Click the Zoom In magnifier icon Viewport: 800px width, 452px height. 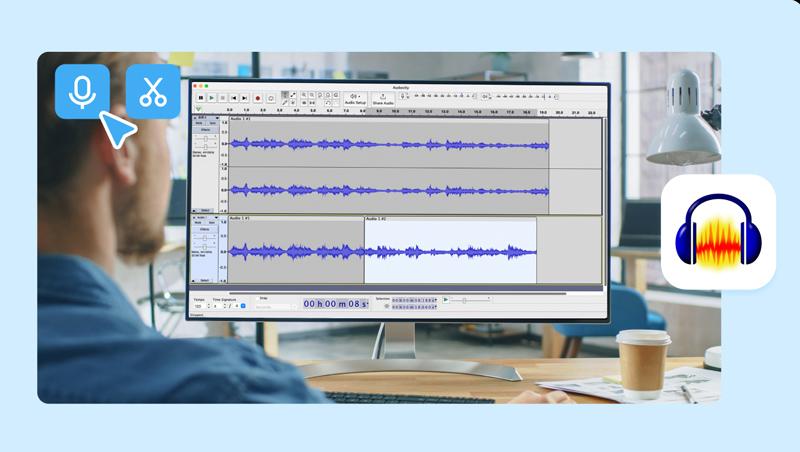point(304,95)
